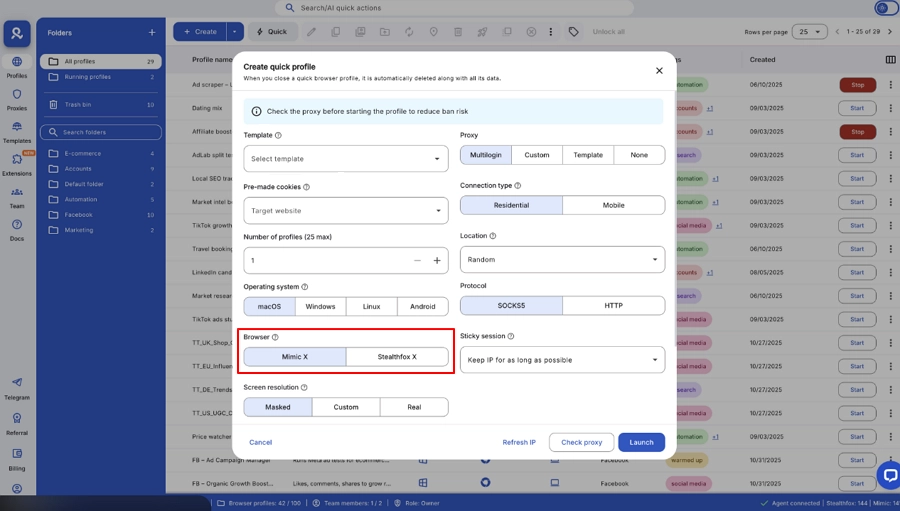The height and width of the screenshot is (511, 900).
Task: Select the HTTP protocol tab
Action: (613, 306)
